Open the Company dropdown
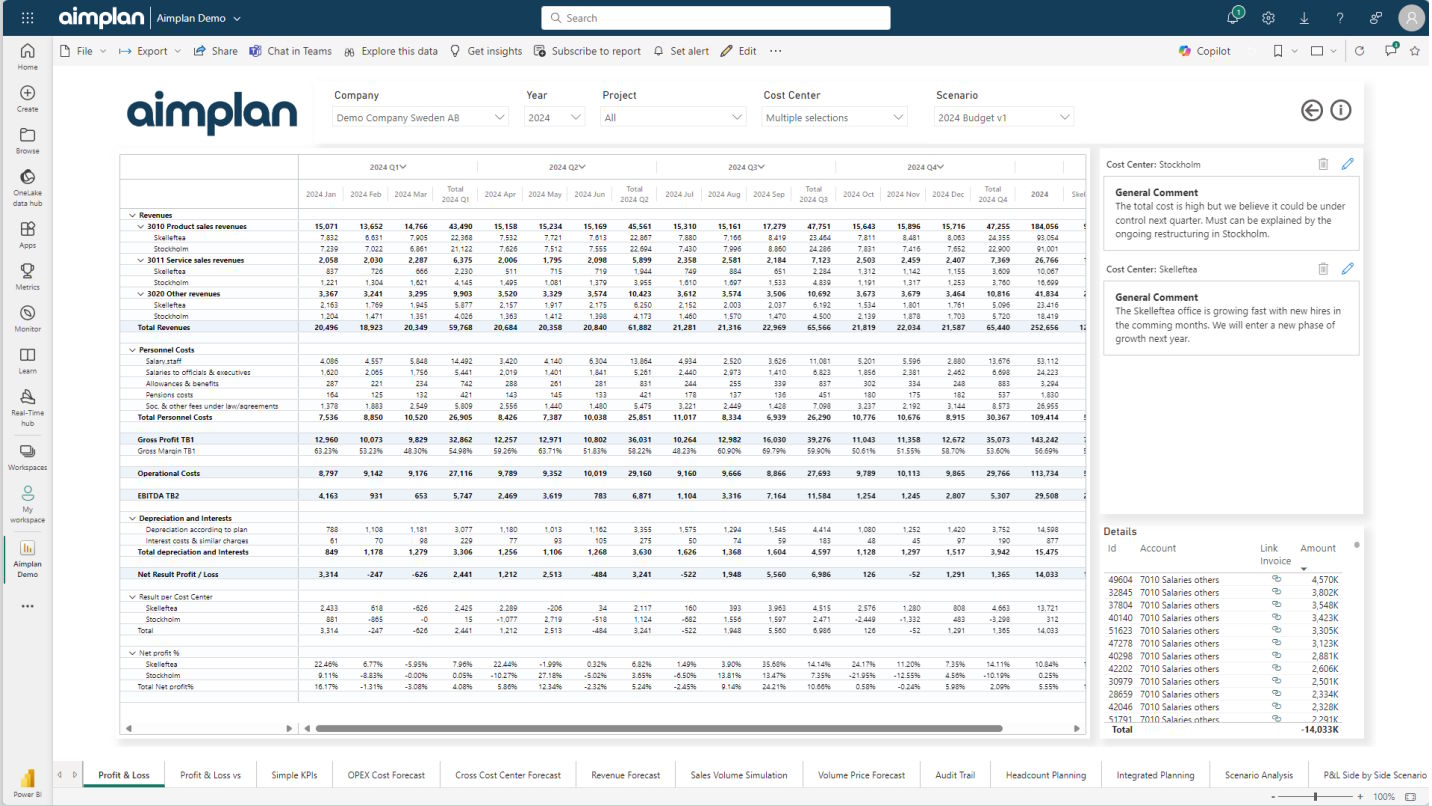This screenshot has width=1432, height=806. [x=420, y=118]
